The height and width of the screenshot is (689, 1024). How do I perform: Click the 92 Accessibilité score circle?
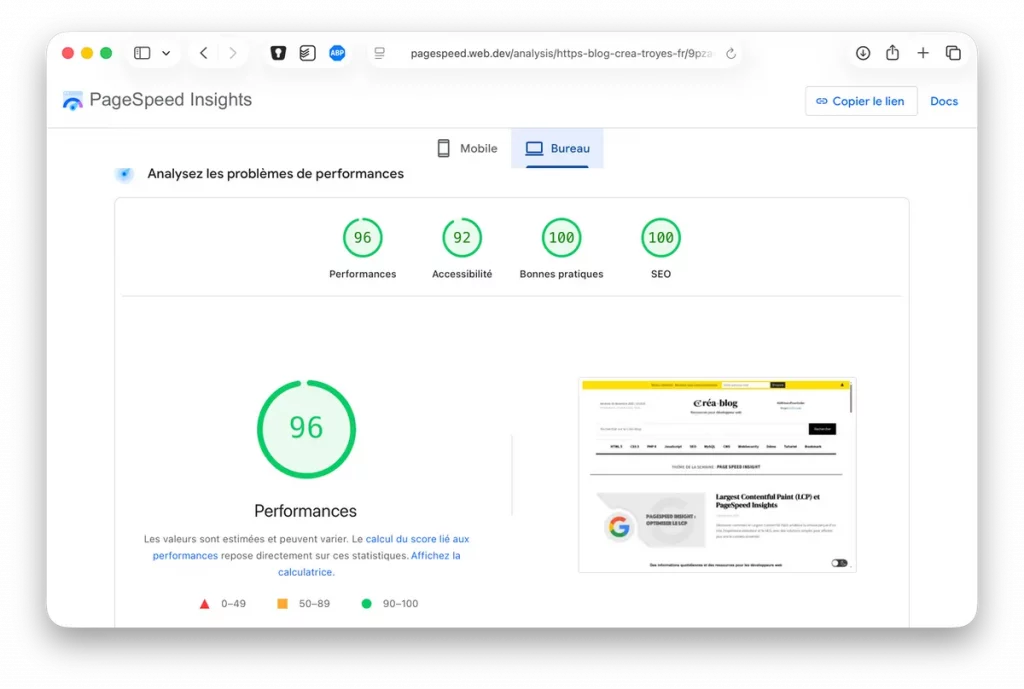click(462, 237)
